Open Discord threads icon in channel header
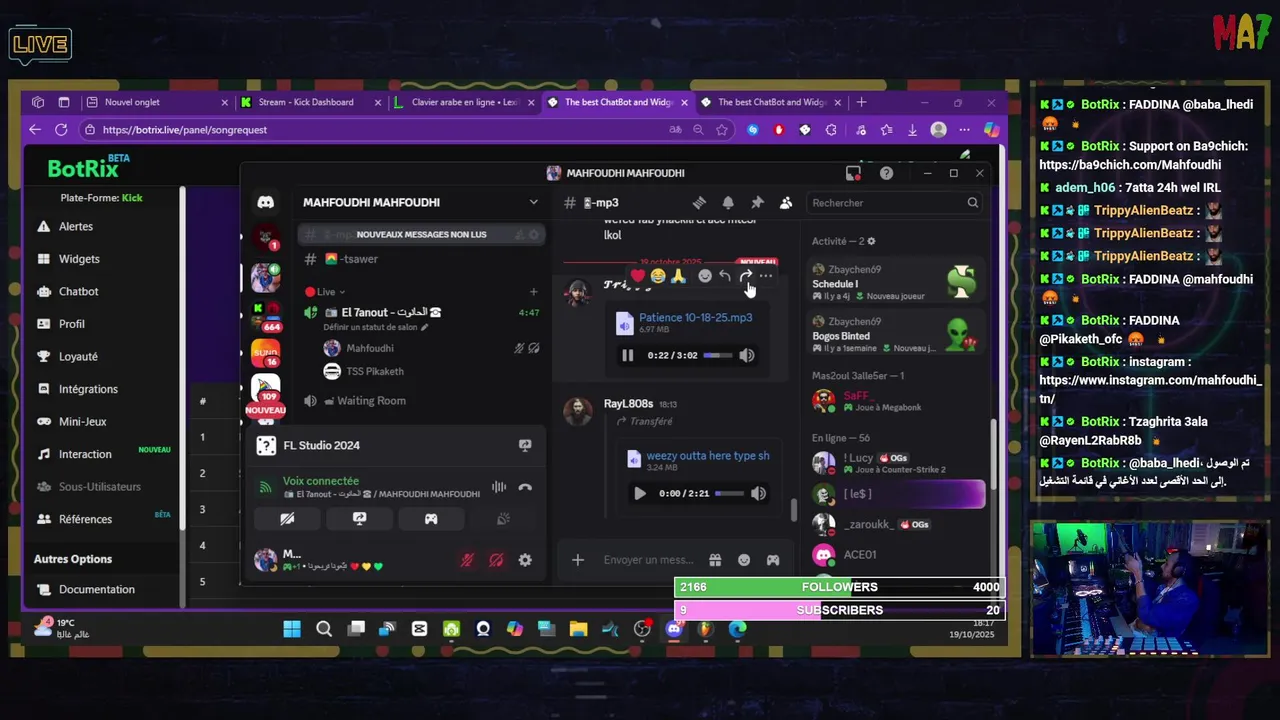Image resolution: width=1280 pixels, height=720 pixels. point(699,203)
